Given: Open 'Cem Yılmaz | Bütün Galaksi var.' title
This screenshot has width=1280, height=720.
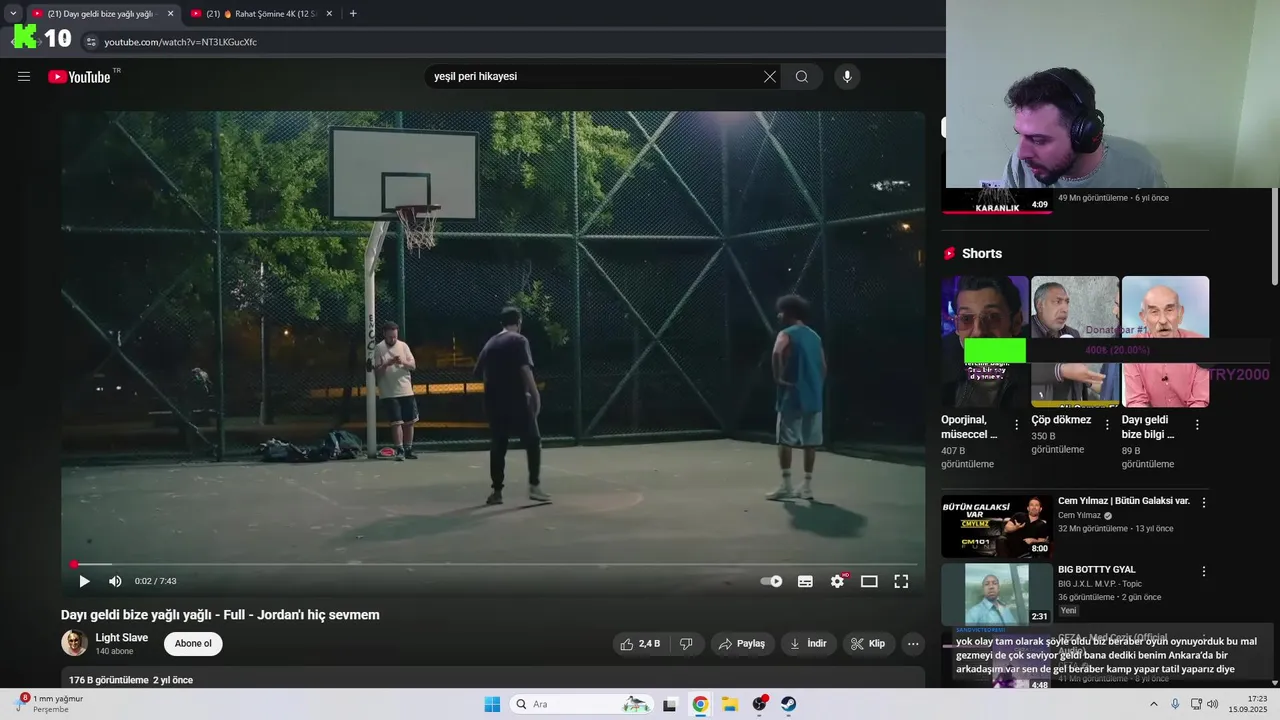Looking at the screenshot, I should [x=1124, y=501].
